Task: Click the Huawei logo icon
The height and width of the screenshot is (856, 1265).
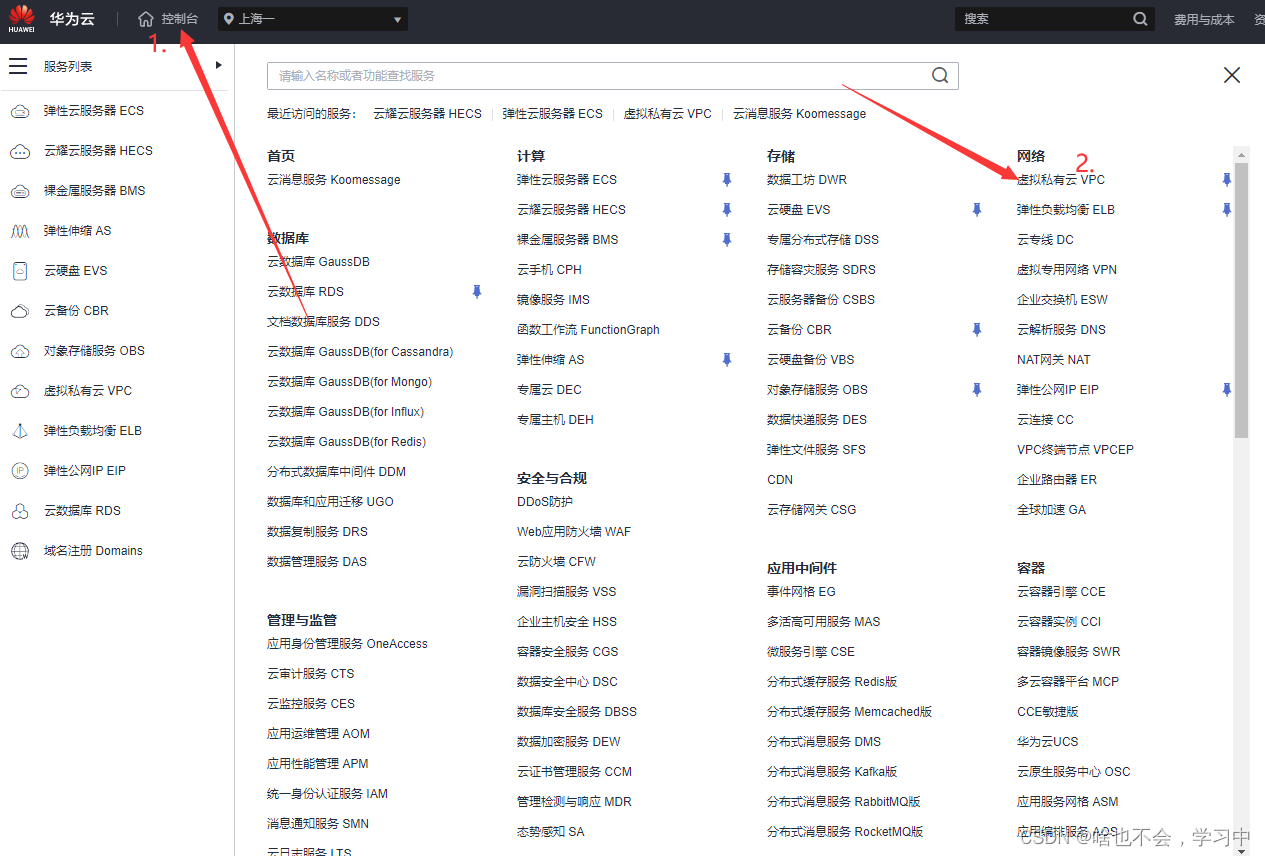Action: pyautogui.click(x=22, y=18)
